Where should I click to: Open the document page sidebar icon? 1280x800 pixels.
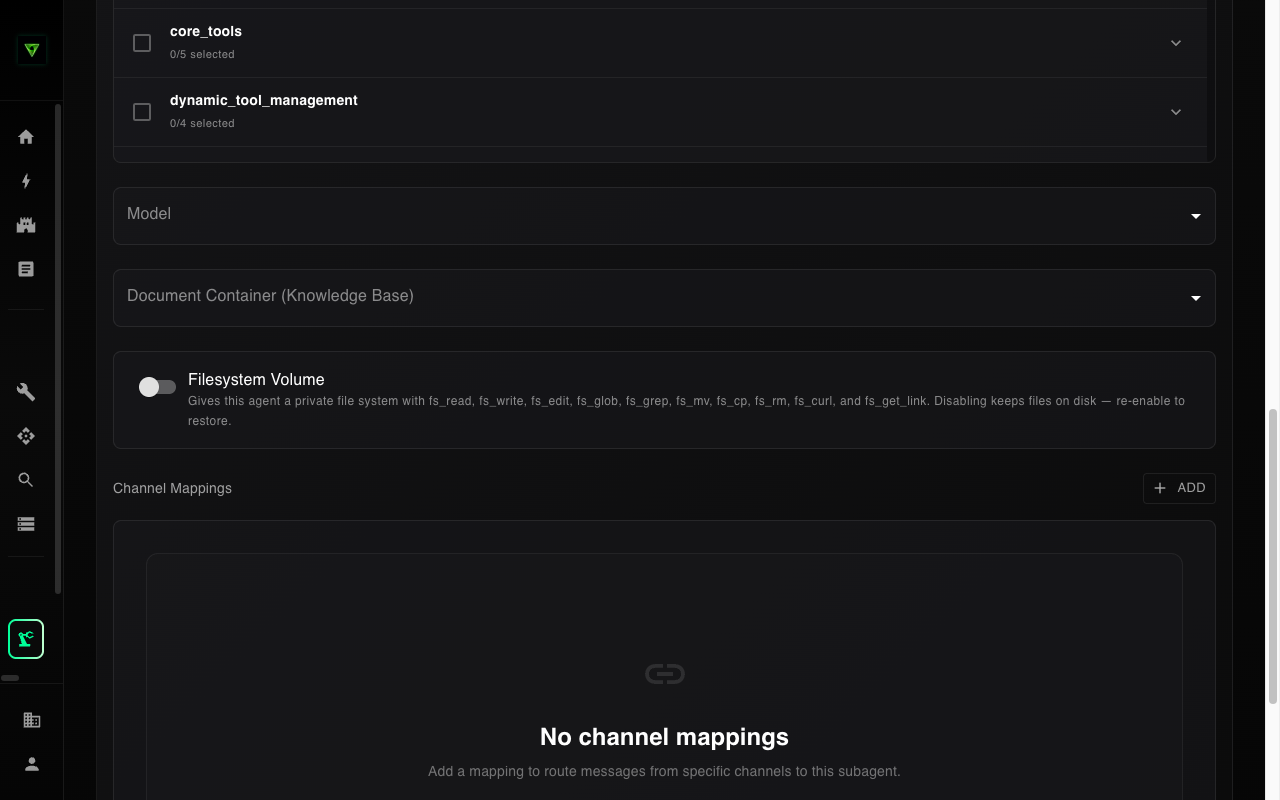coord(26,269)
